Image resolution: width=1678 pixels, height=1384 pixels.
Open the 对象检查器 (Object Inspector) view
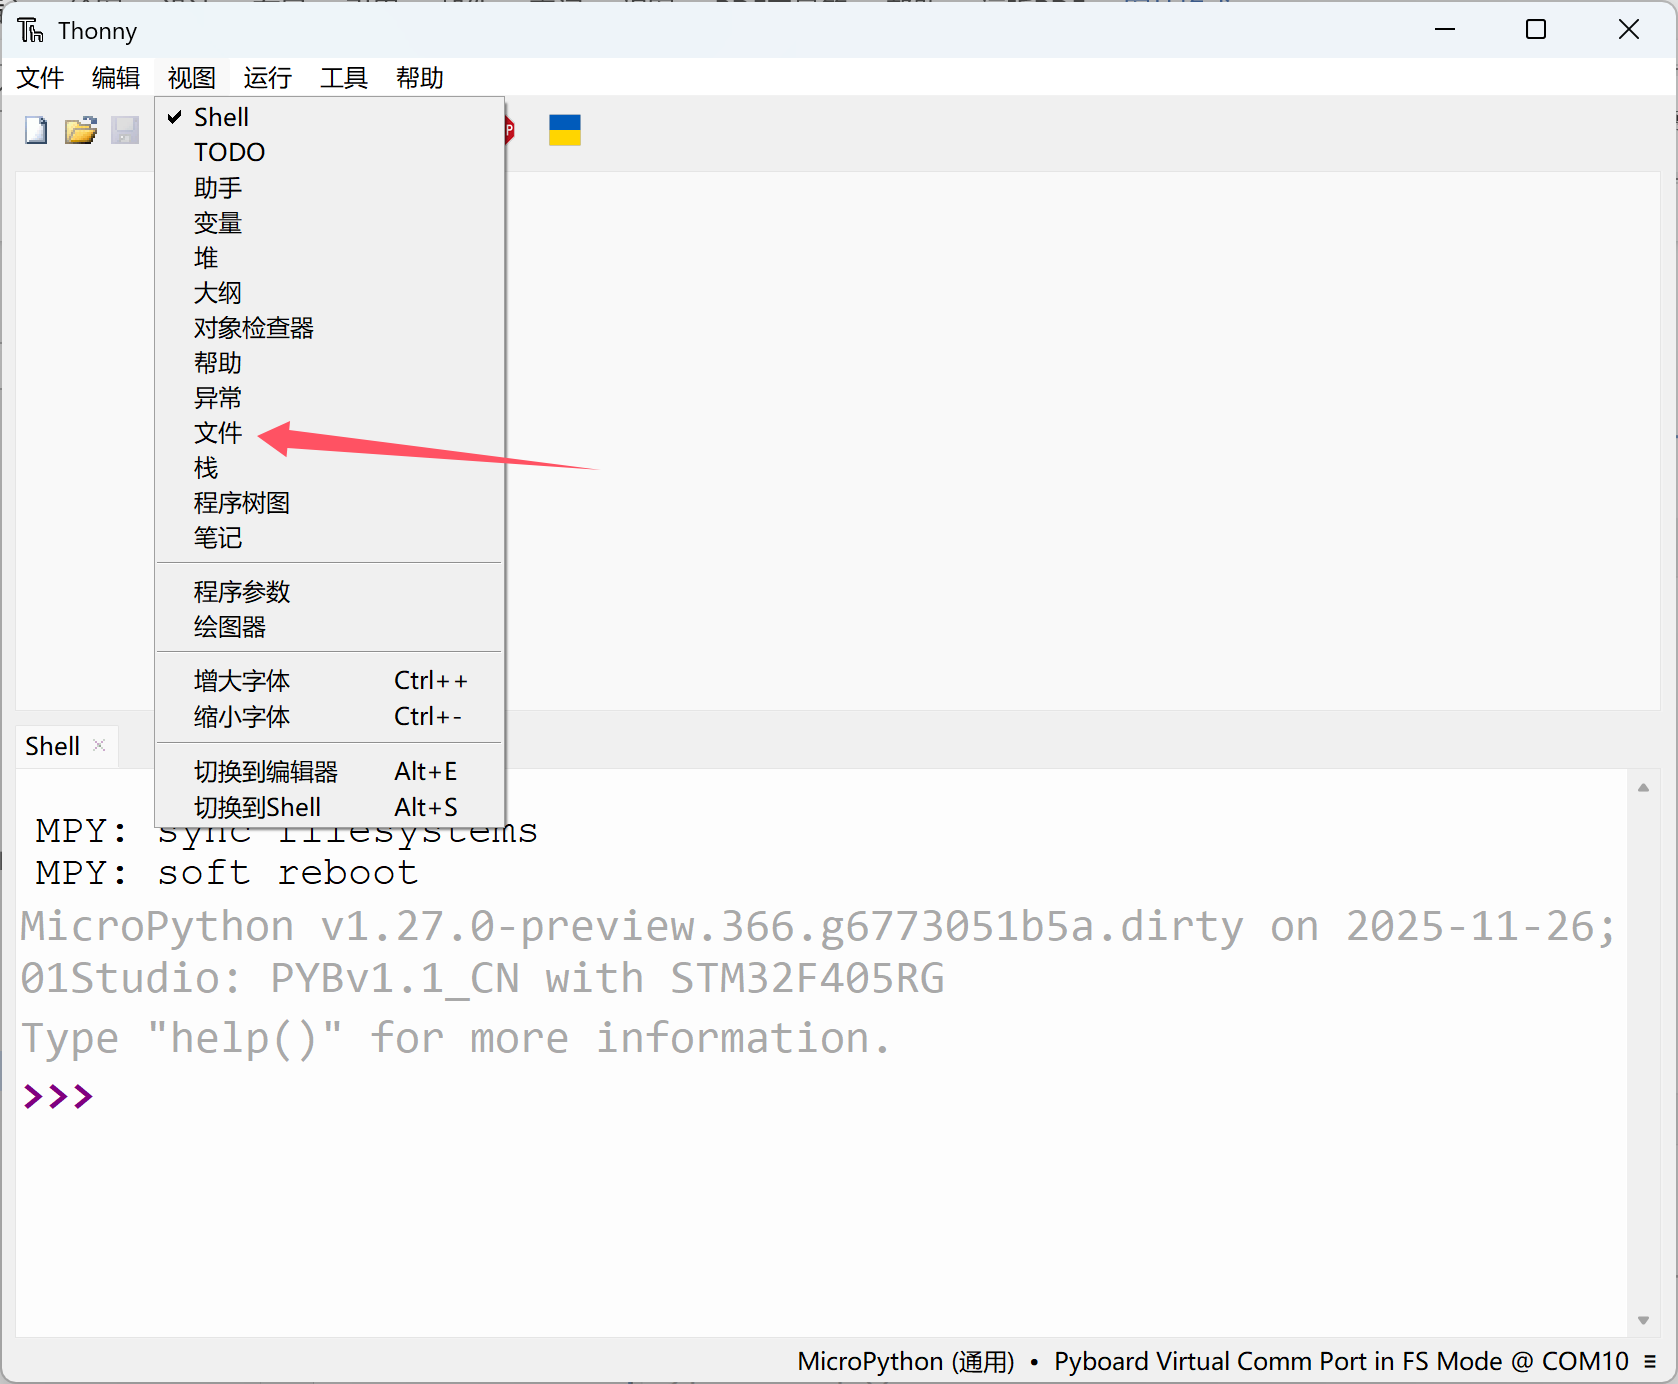click(253, 327)
